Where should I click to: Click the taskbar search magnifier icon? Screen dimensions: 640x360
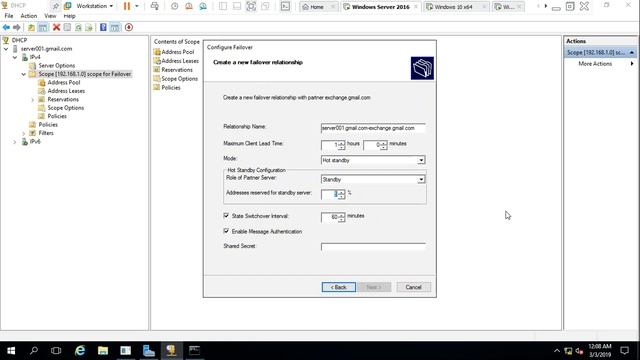point(34,351)
